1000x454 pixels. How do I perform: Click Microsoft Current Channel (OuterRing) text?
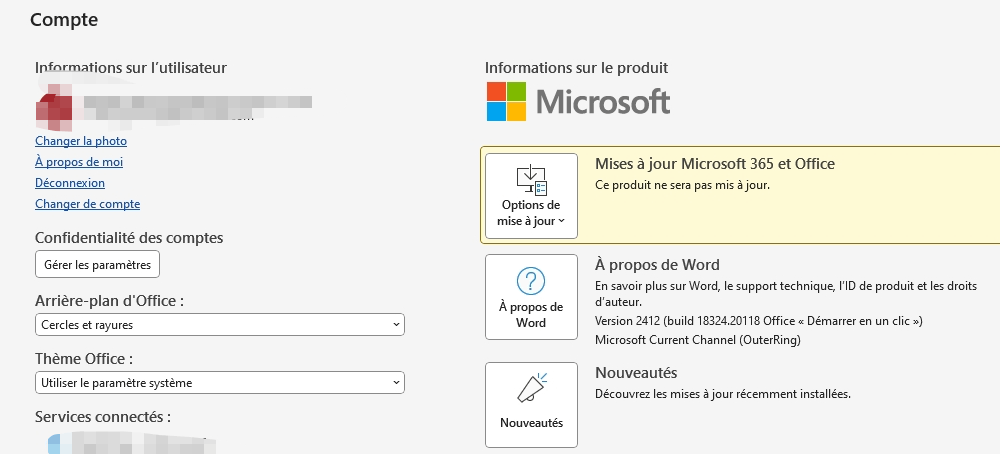(698, 340)
